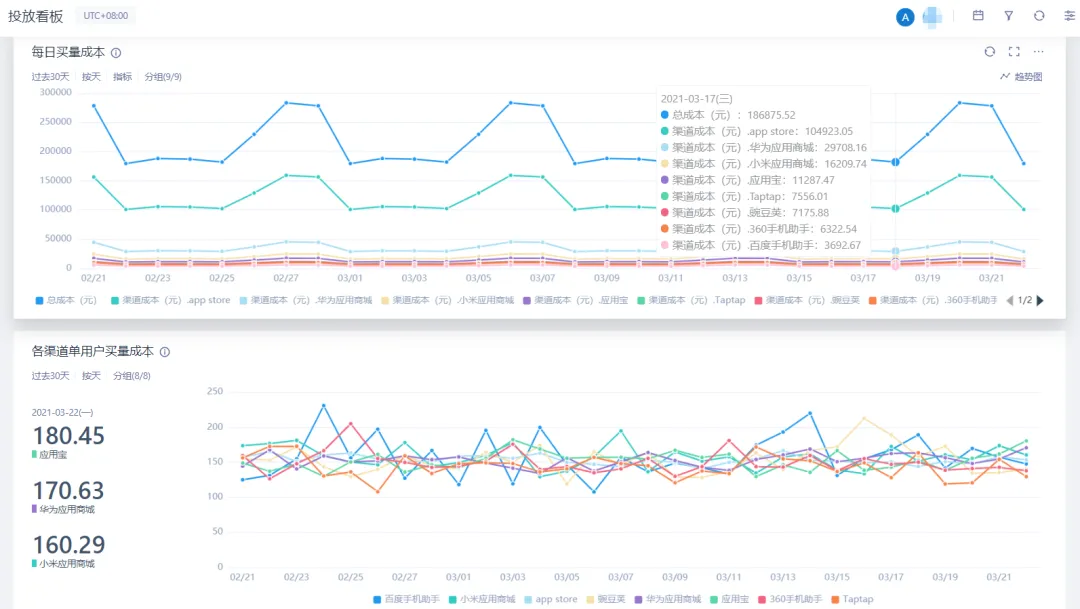Viewport: 1080px width, 609px height.
Task: Toggle 渠道成本(元).Taptap legend series
Action: (x=692, y=300)
